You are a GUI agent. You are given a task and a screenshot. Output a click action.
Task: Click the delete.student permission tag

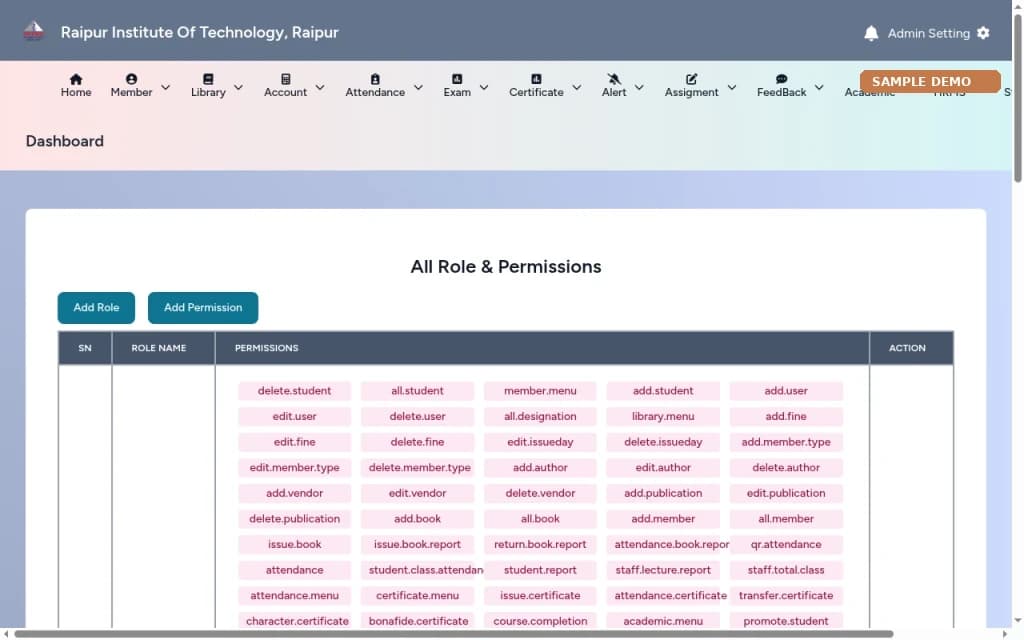[x=295, y=391]
